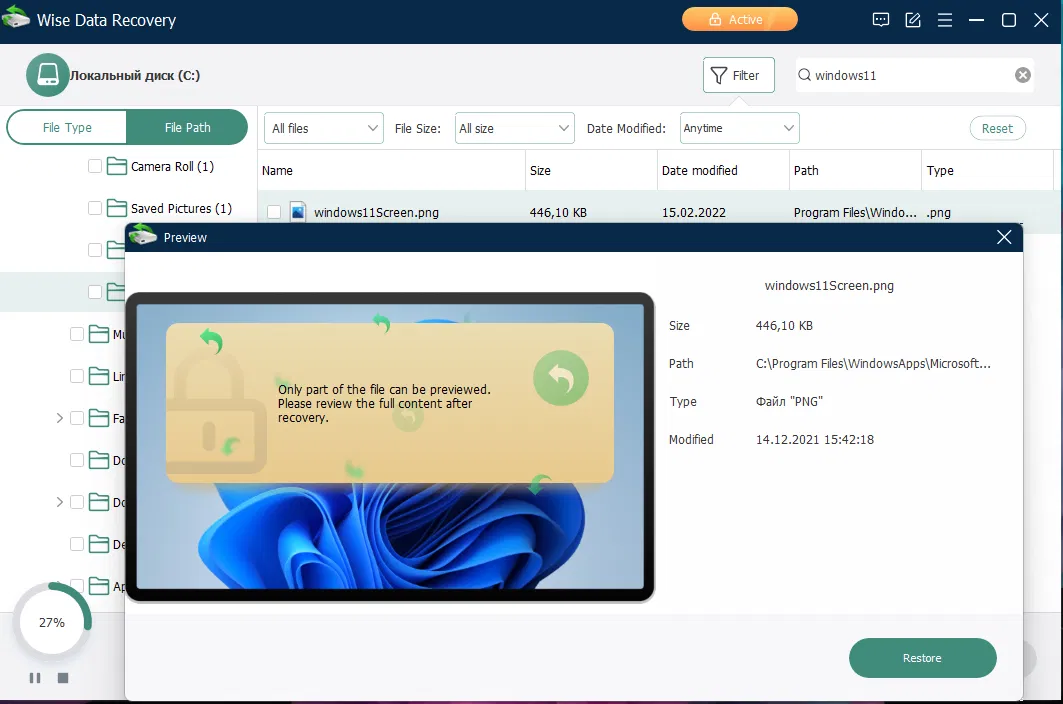Switch to the File Path tab
Viewport: 1063px width, 704px height.
[187, 128]
